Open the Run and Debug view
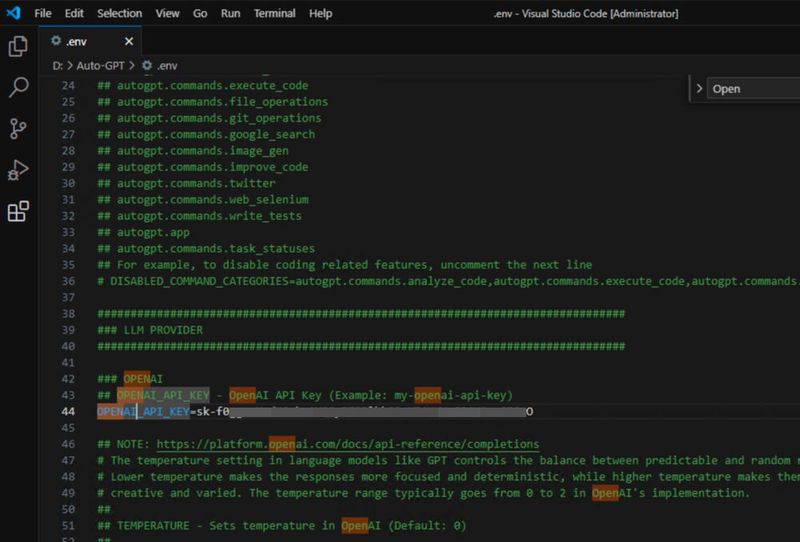The height and width of the screenshot is (542, 800). tap(18, 170)
